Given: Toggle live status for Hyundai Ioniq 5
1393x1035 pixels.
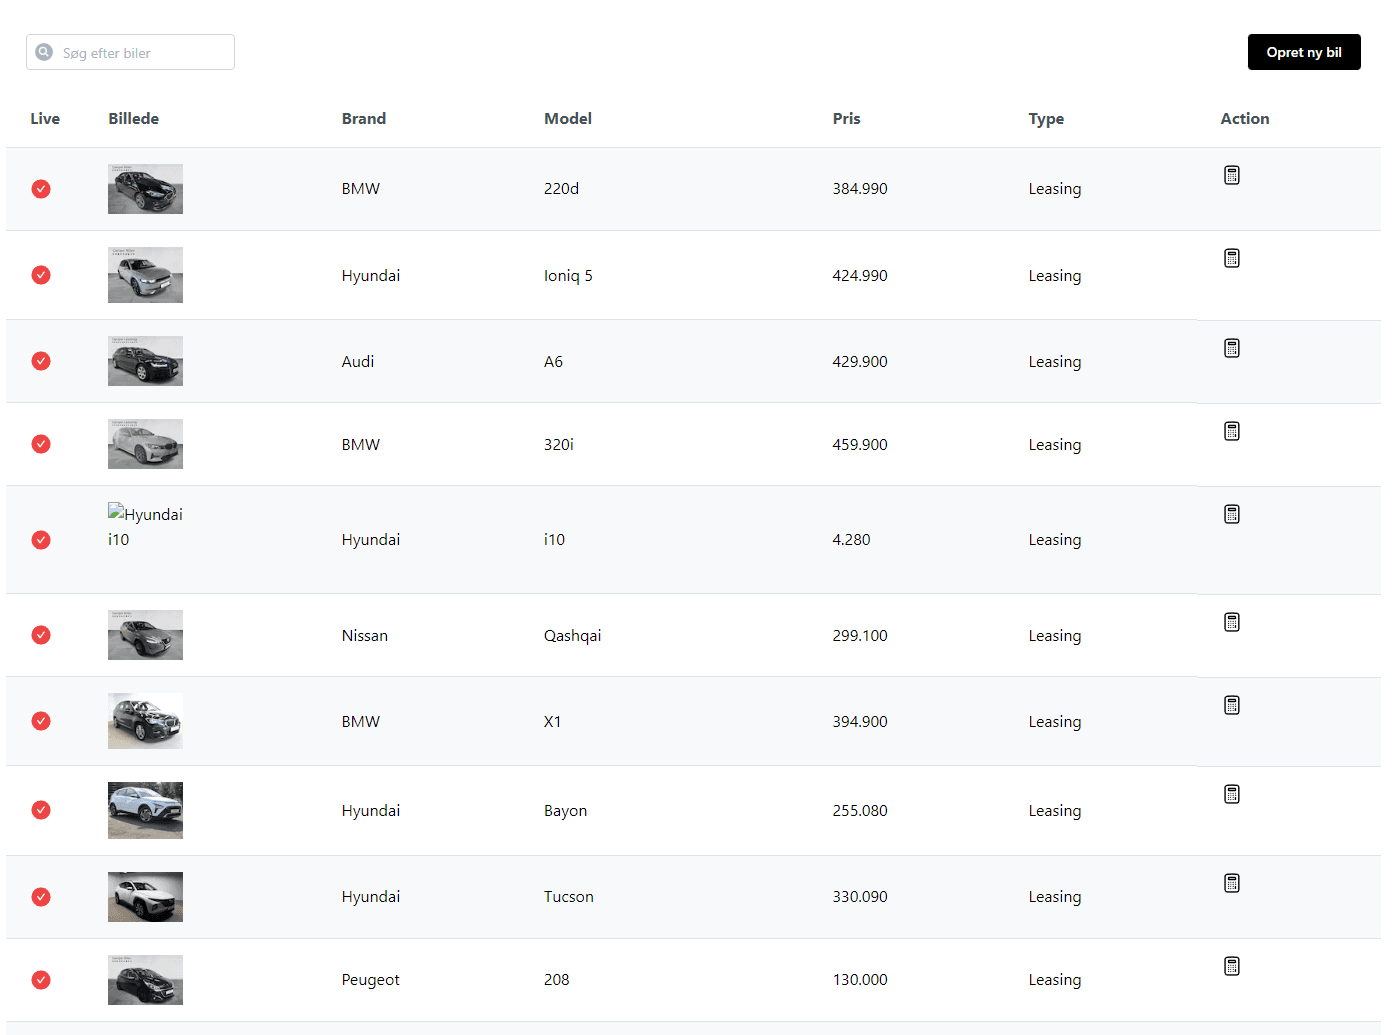Looking at the screenshot, I should (41, 275).
